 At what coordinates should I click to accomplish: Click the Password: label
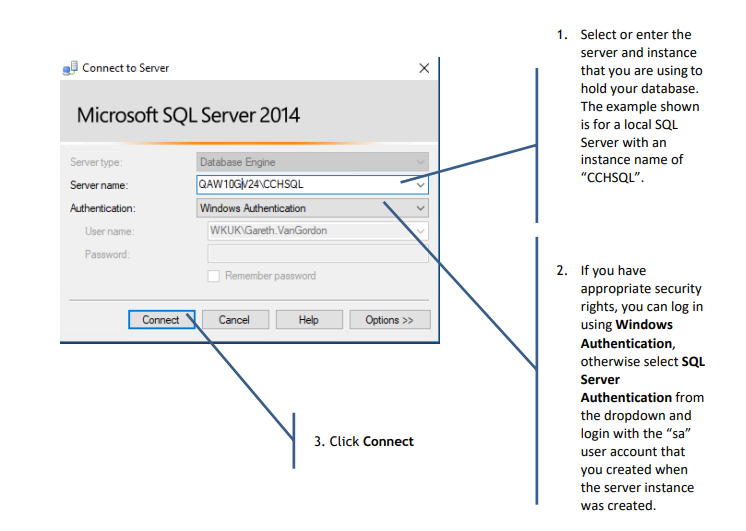(107, 255)
